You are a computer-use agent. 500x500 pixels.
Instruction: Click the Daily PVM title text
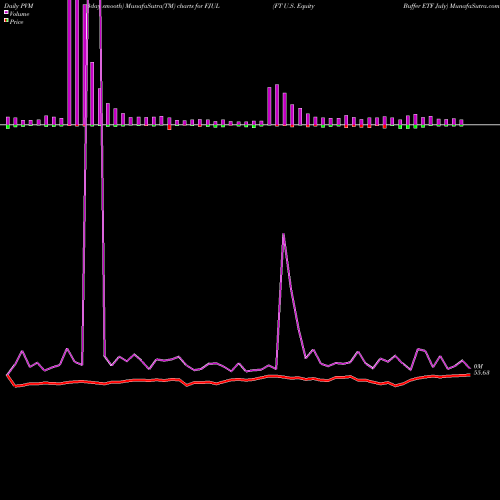(x=19, y=6)
